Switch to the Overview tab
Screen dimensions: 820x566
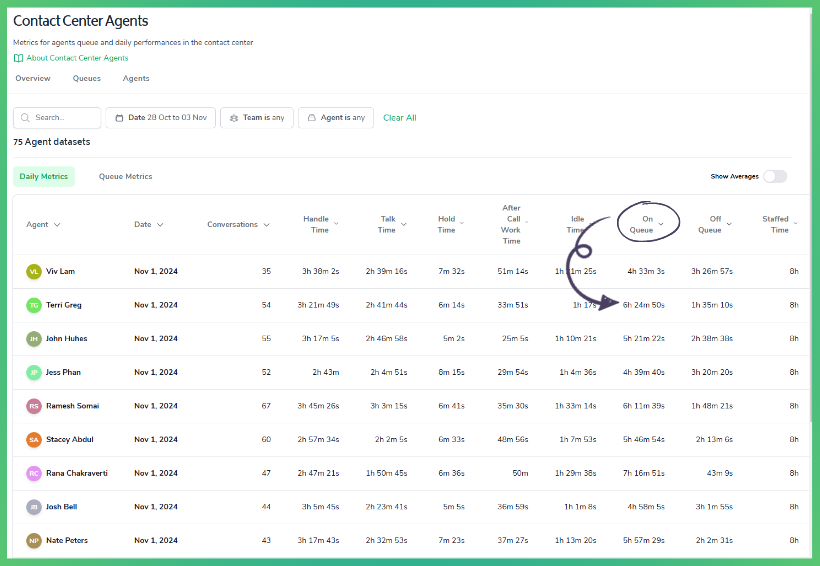(x=33, y=78)
